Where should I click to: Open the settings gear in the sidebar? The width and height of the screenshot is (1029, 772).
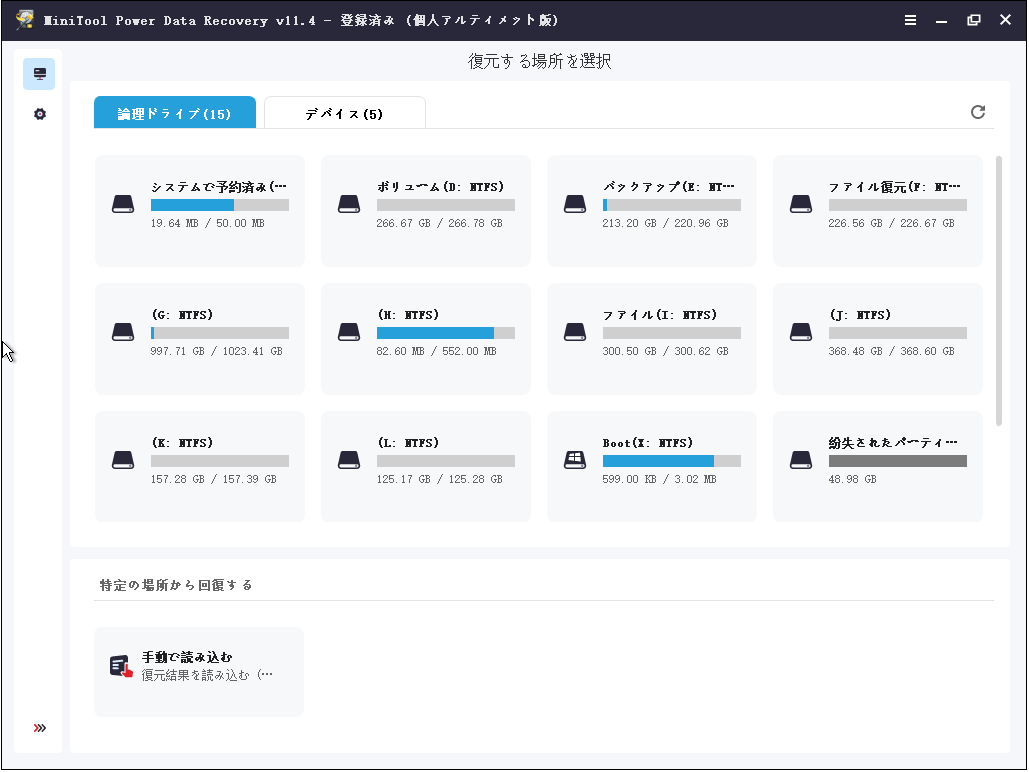pyautogui.click(x=39, y=113)
